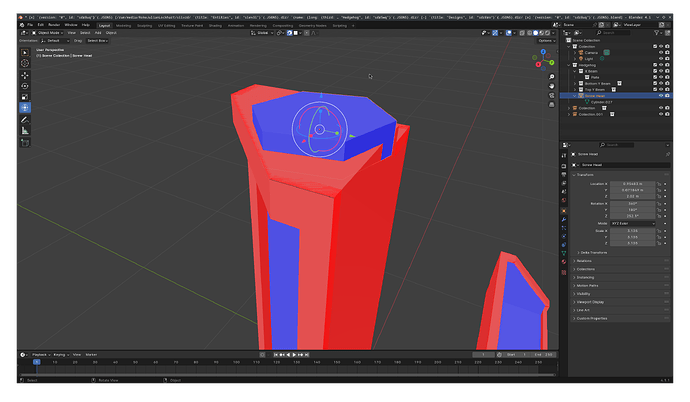Select the Rotate tool in the toolbar
This screenshot has width=690, height=402.
(x=25, y=86)
